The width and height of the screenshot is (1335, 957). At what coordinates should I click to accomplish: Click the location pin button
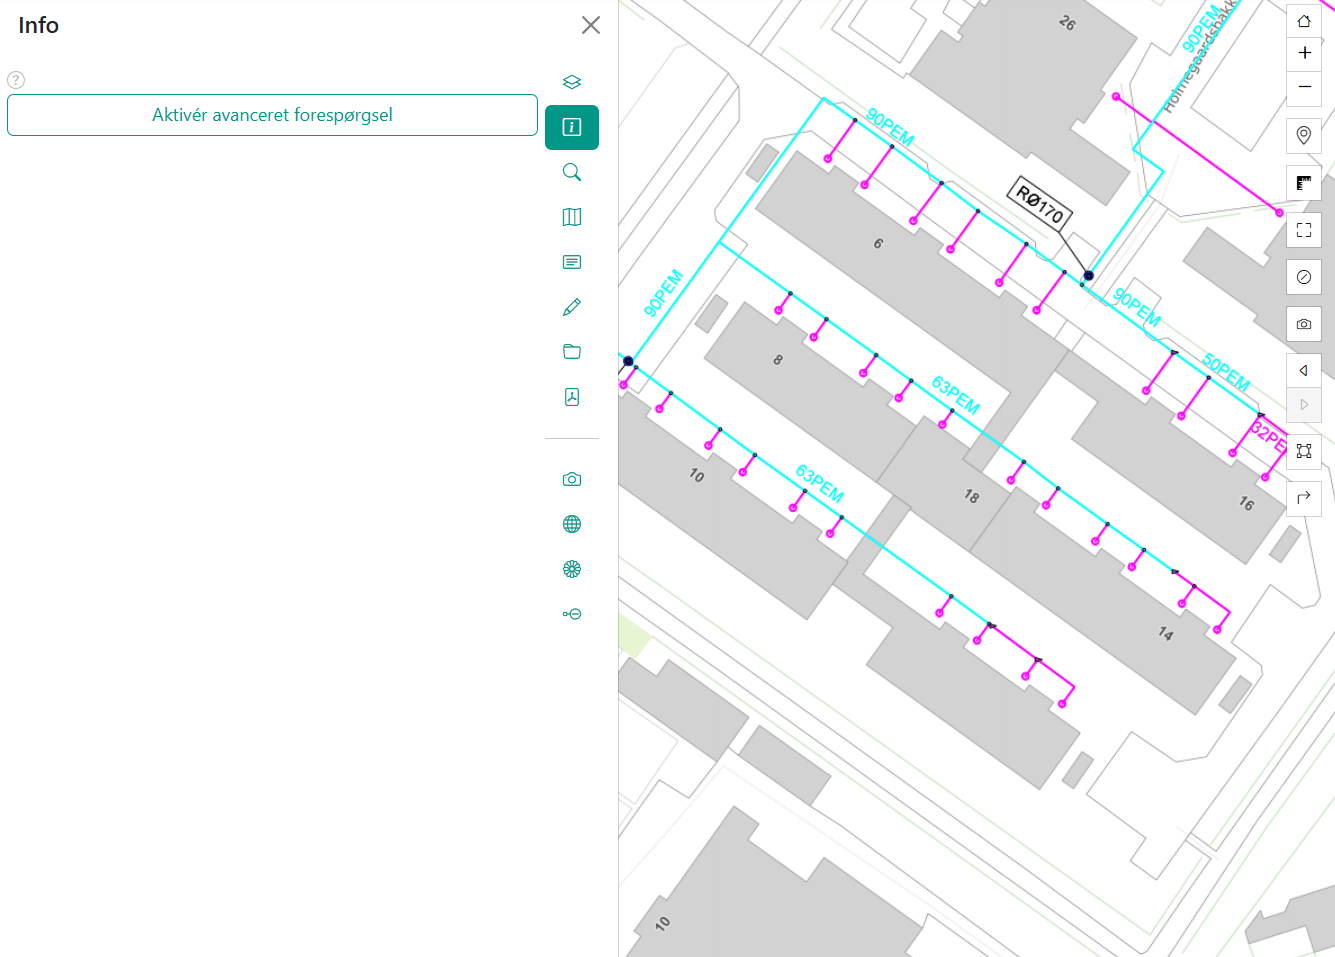[1304, 135]
